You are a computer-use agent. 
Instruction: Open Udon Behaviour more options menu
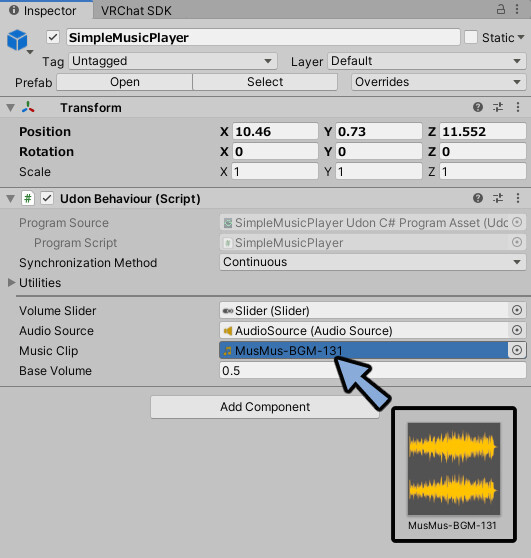(517, 198)
